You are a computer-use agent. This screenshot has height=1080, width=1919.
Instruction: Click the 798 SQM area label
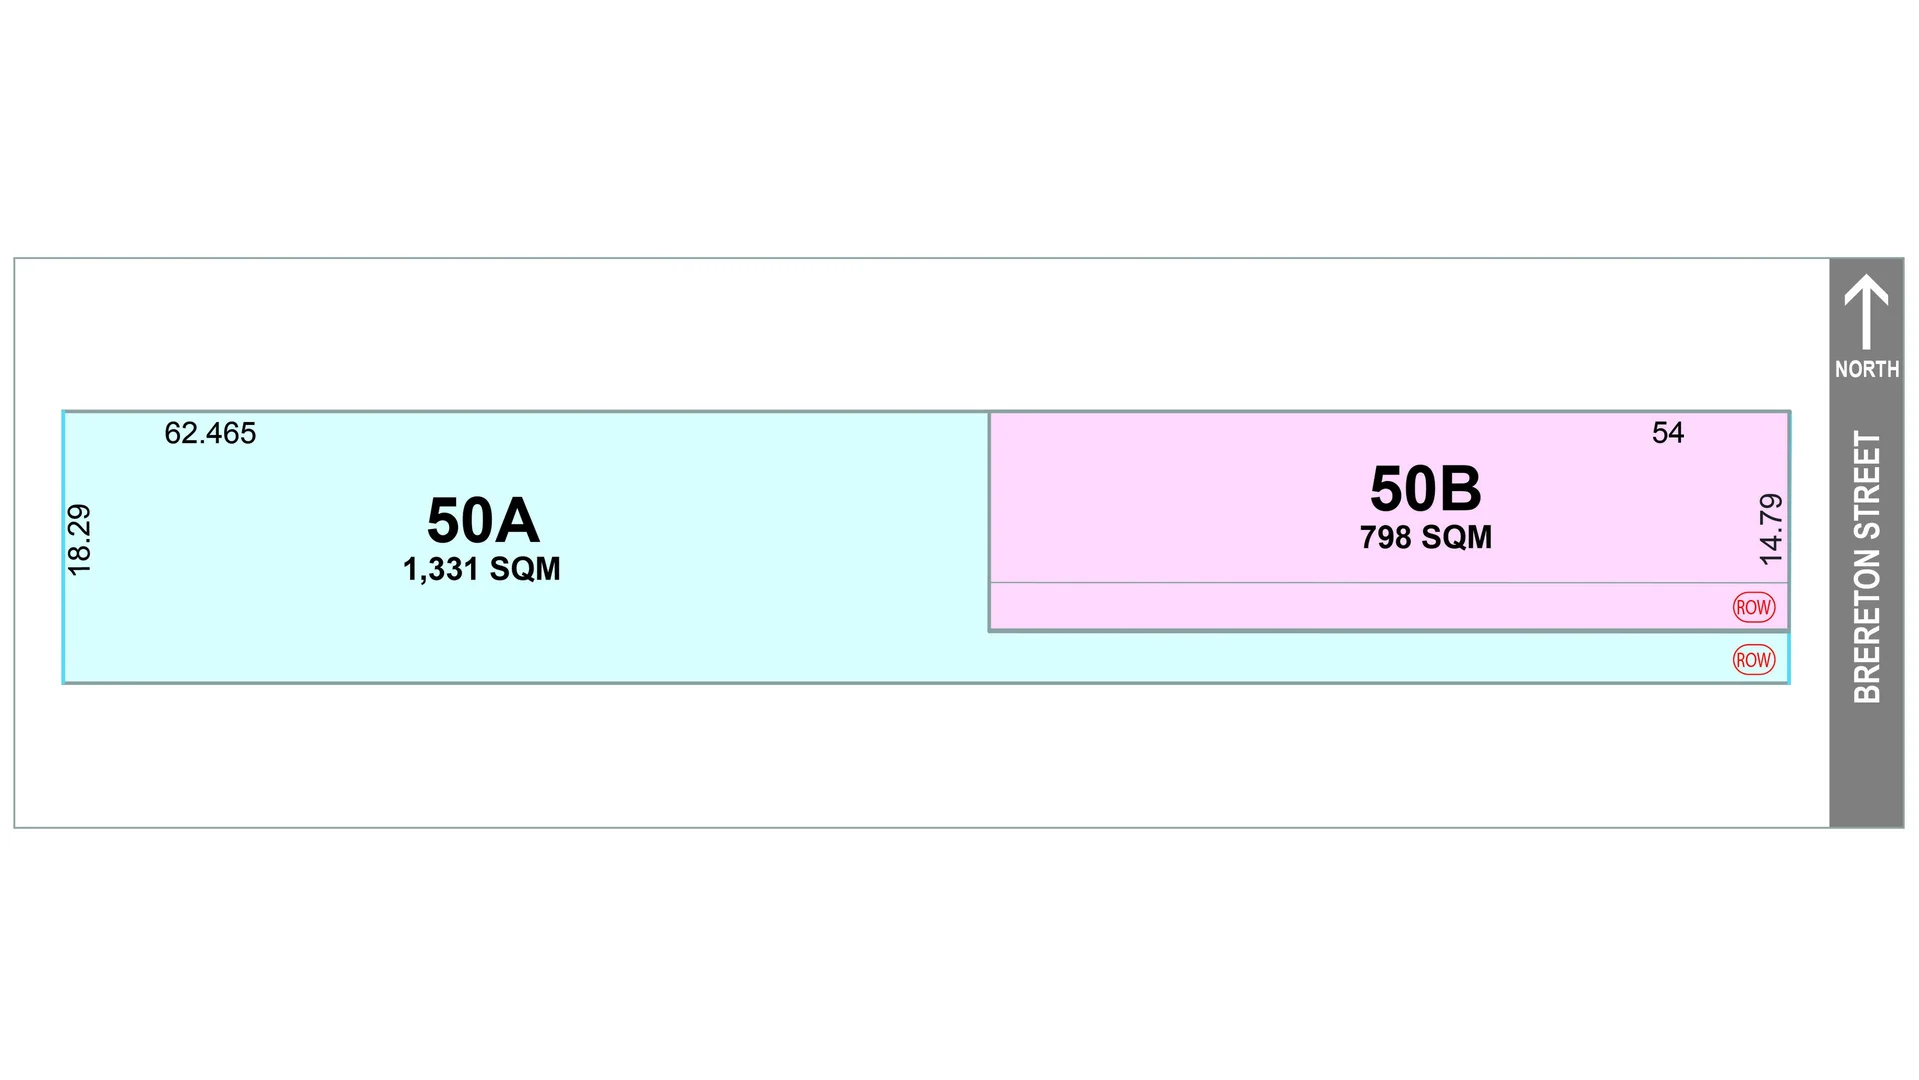(1425, 538)
